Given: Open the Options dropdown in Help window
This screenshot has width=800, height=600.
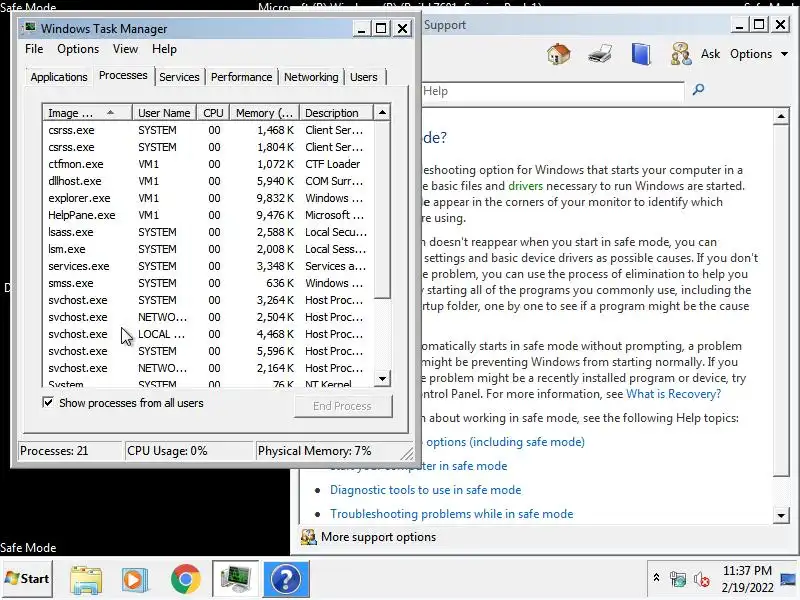Looking at the screenshot, I should [759, 54].
